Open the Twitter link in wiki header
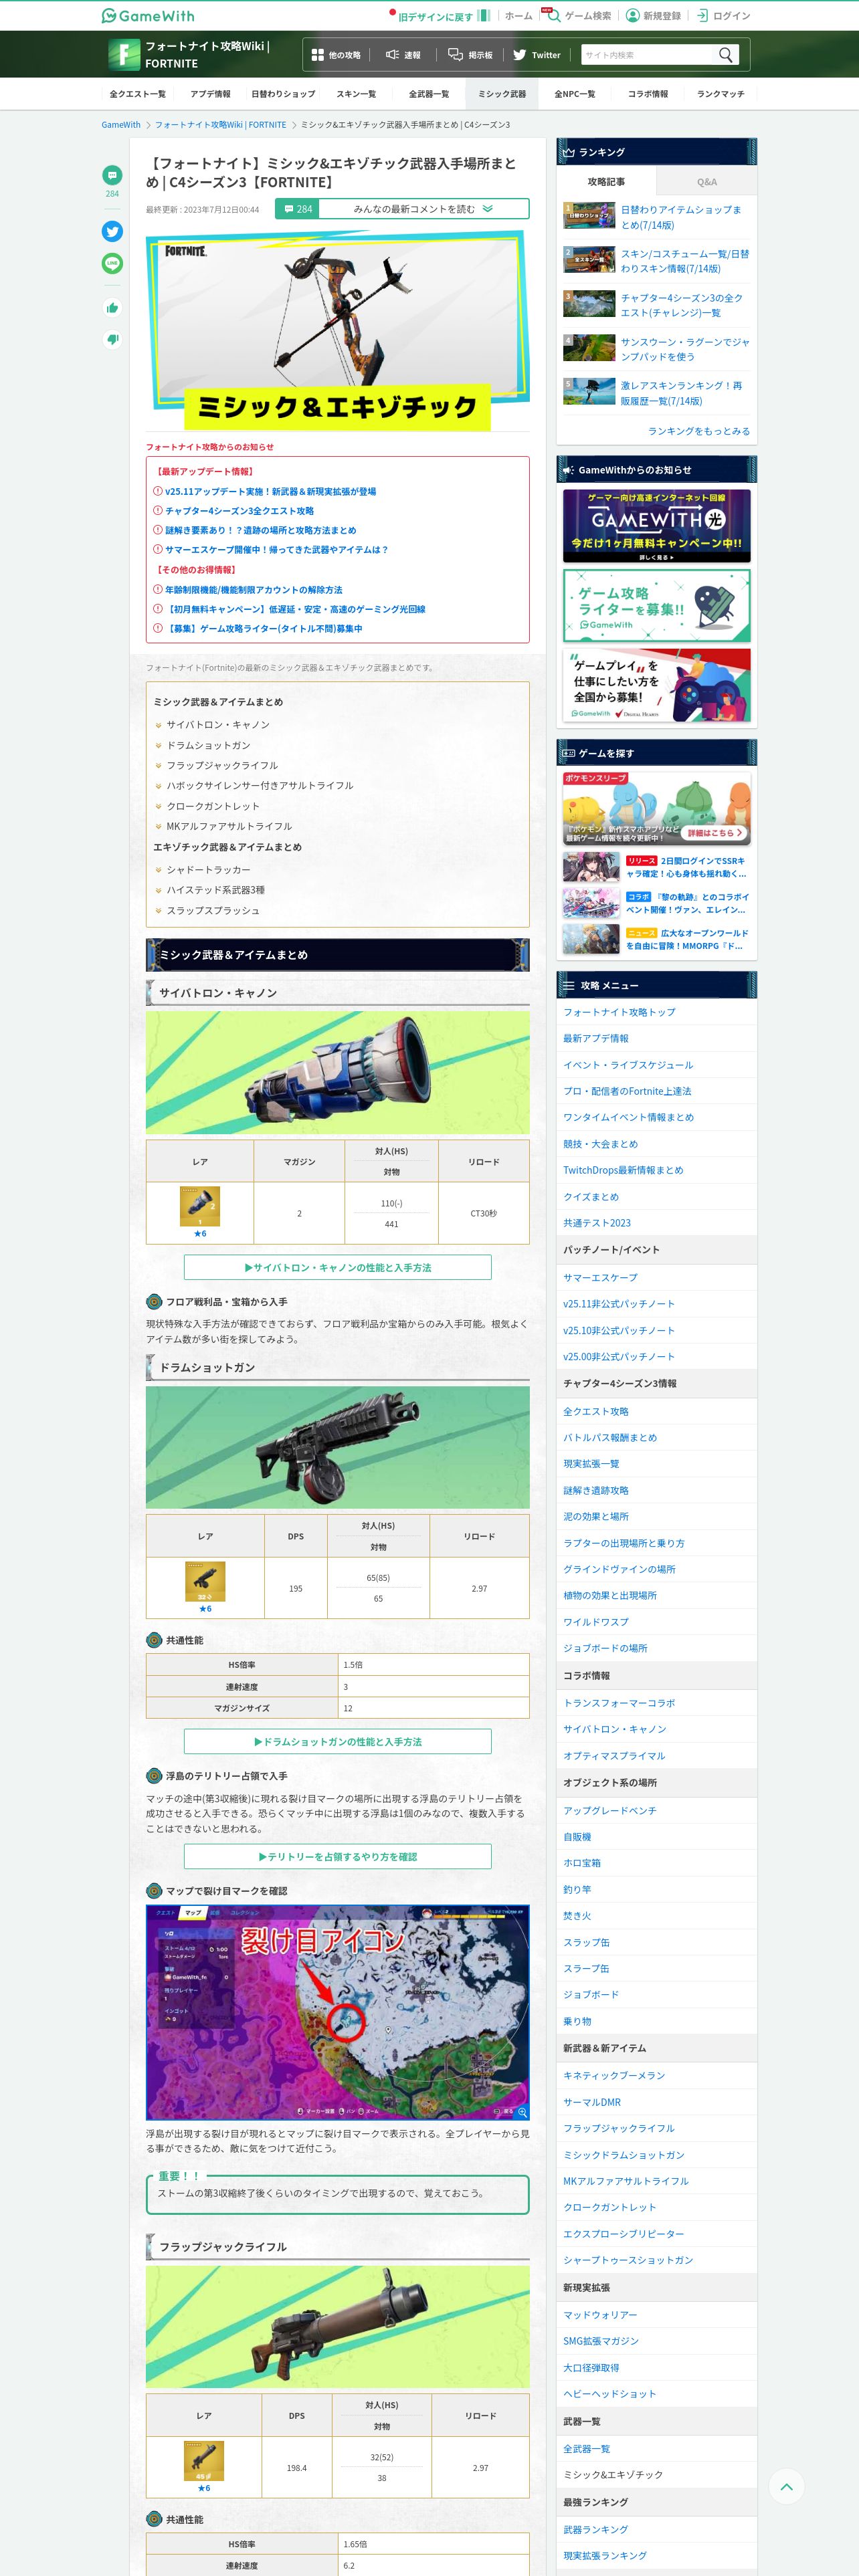 click(536, 55)
